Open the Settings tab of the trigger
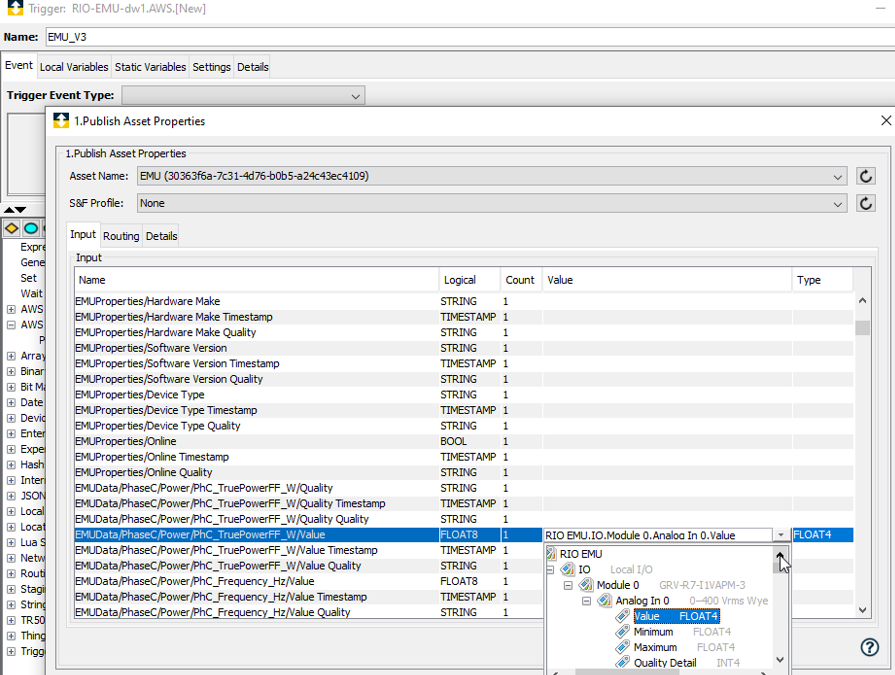This screenshot has width=895, height=675. pyautogui.click(x=211, y=67)
